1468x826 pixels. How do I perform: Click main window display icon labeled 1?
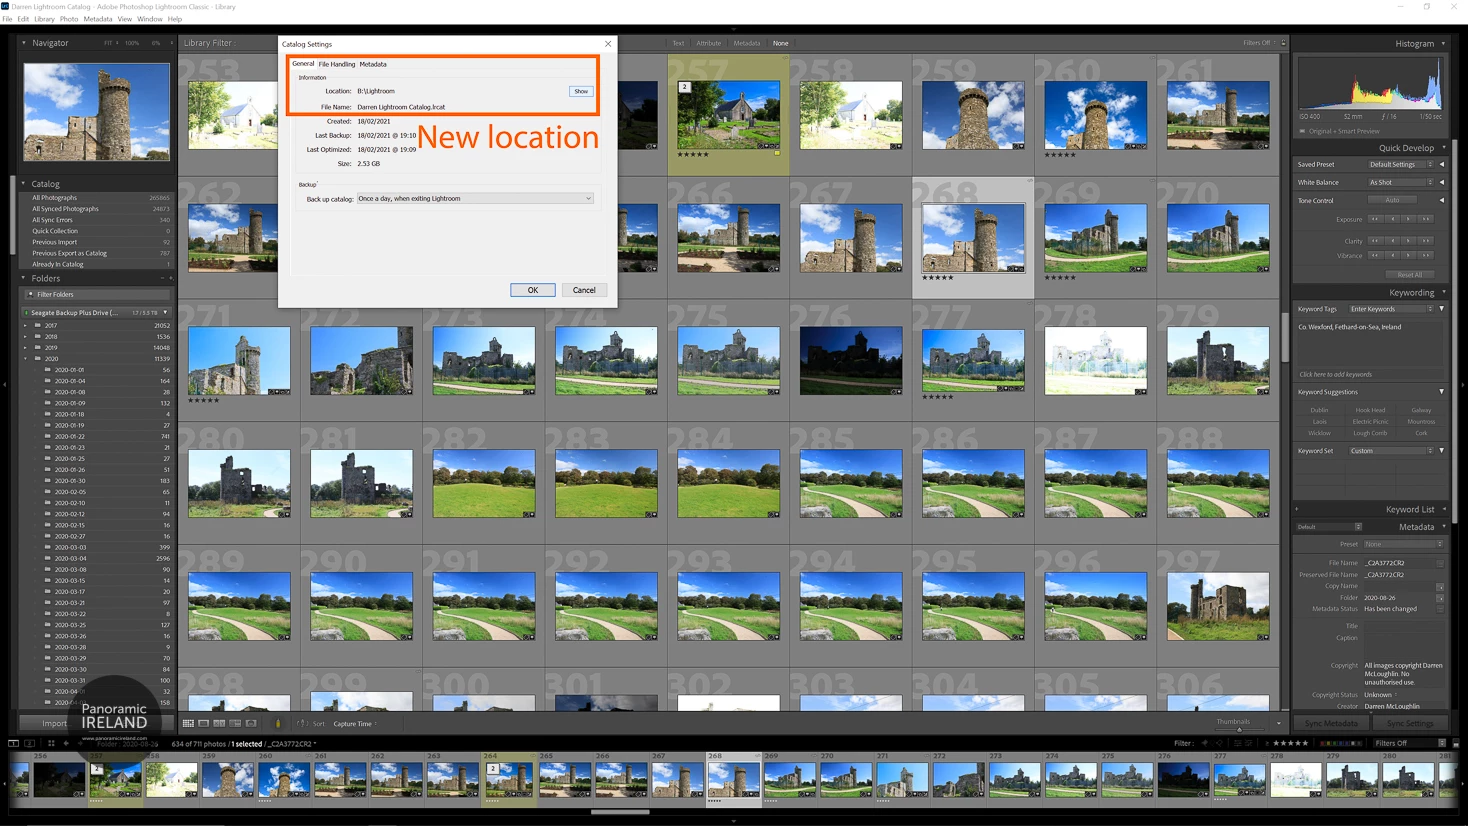[x=13, y=743]
